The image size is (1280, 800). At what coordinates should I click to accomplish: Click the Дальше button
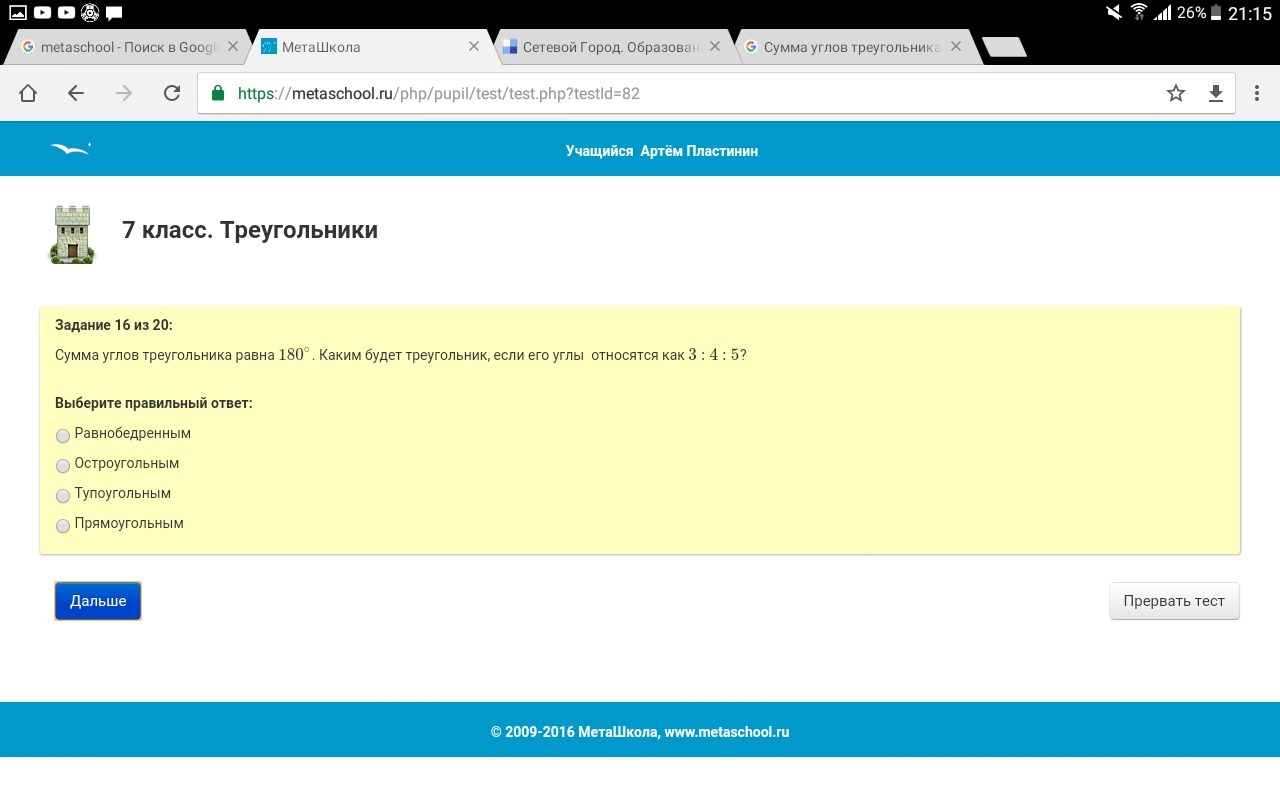[x=98, y=601]
